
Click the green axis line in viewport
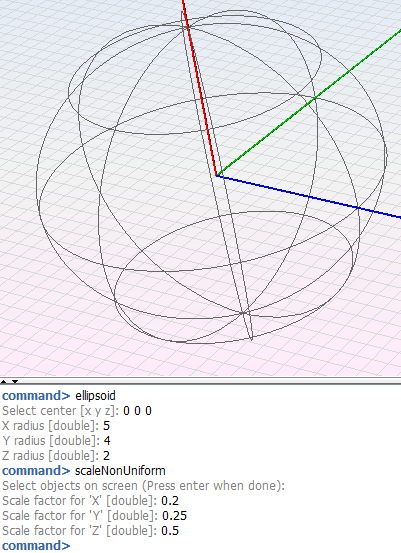309,103
